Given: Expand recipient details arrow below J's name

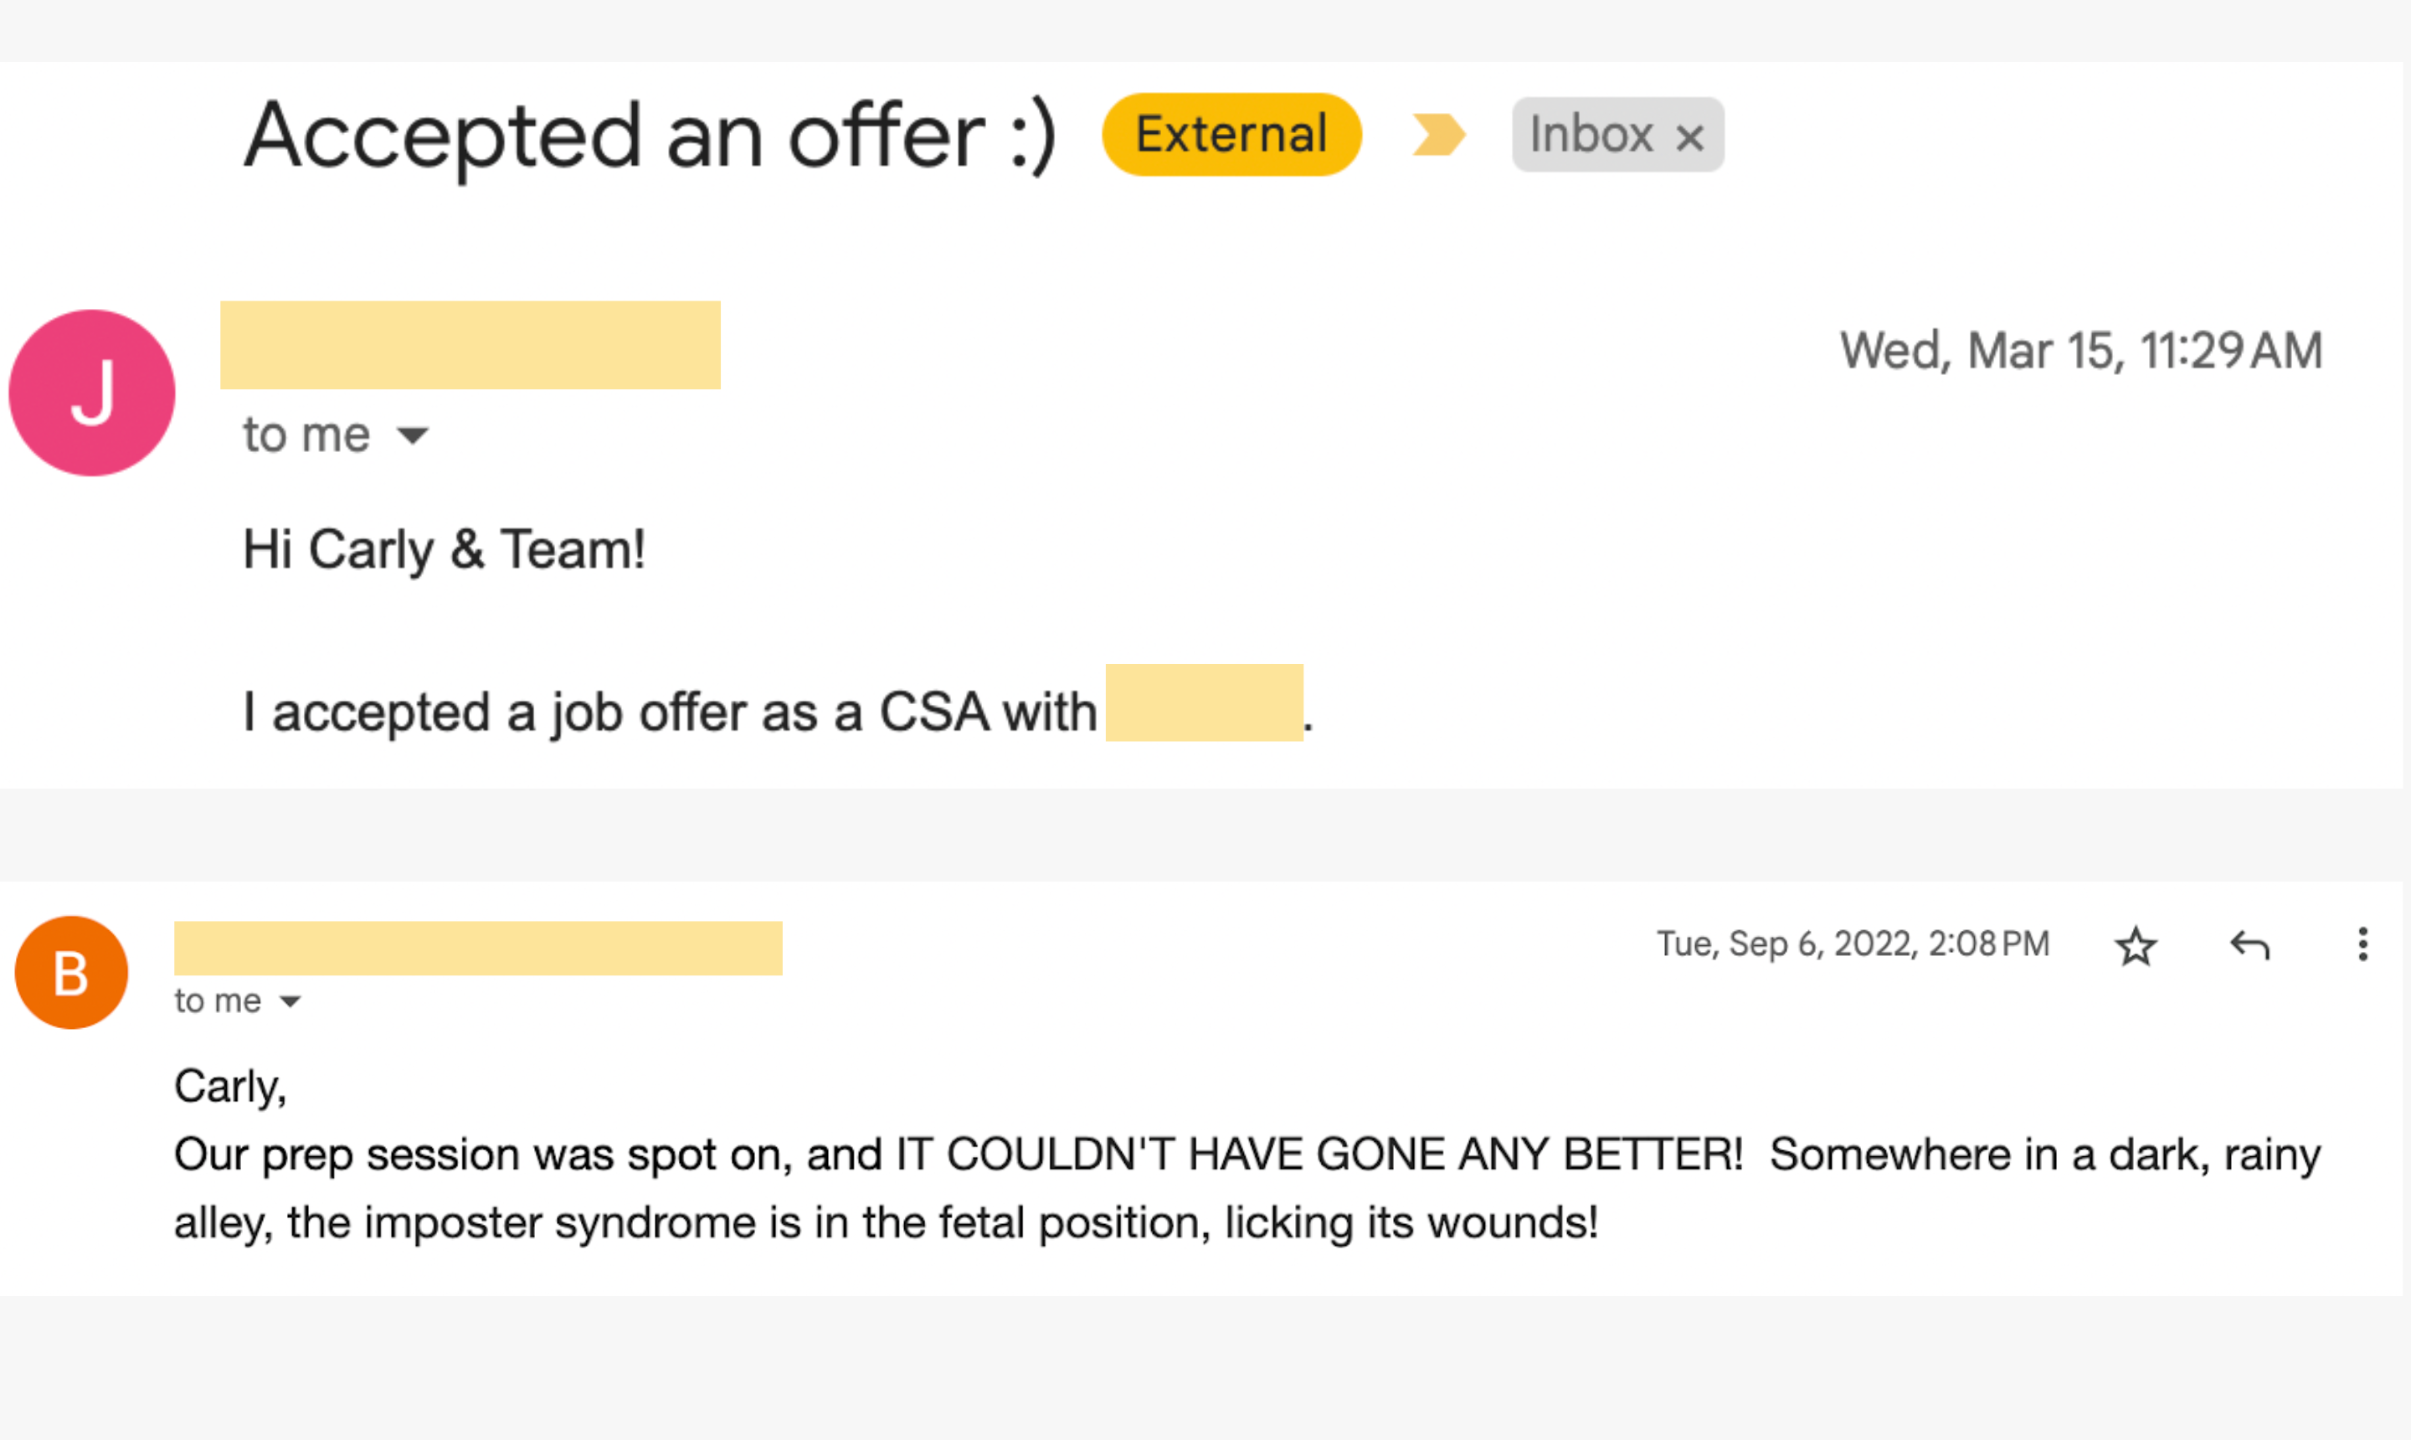Looking at the screenshot, I should pos(412,435).
